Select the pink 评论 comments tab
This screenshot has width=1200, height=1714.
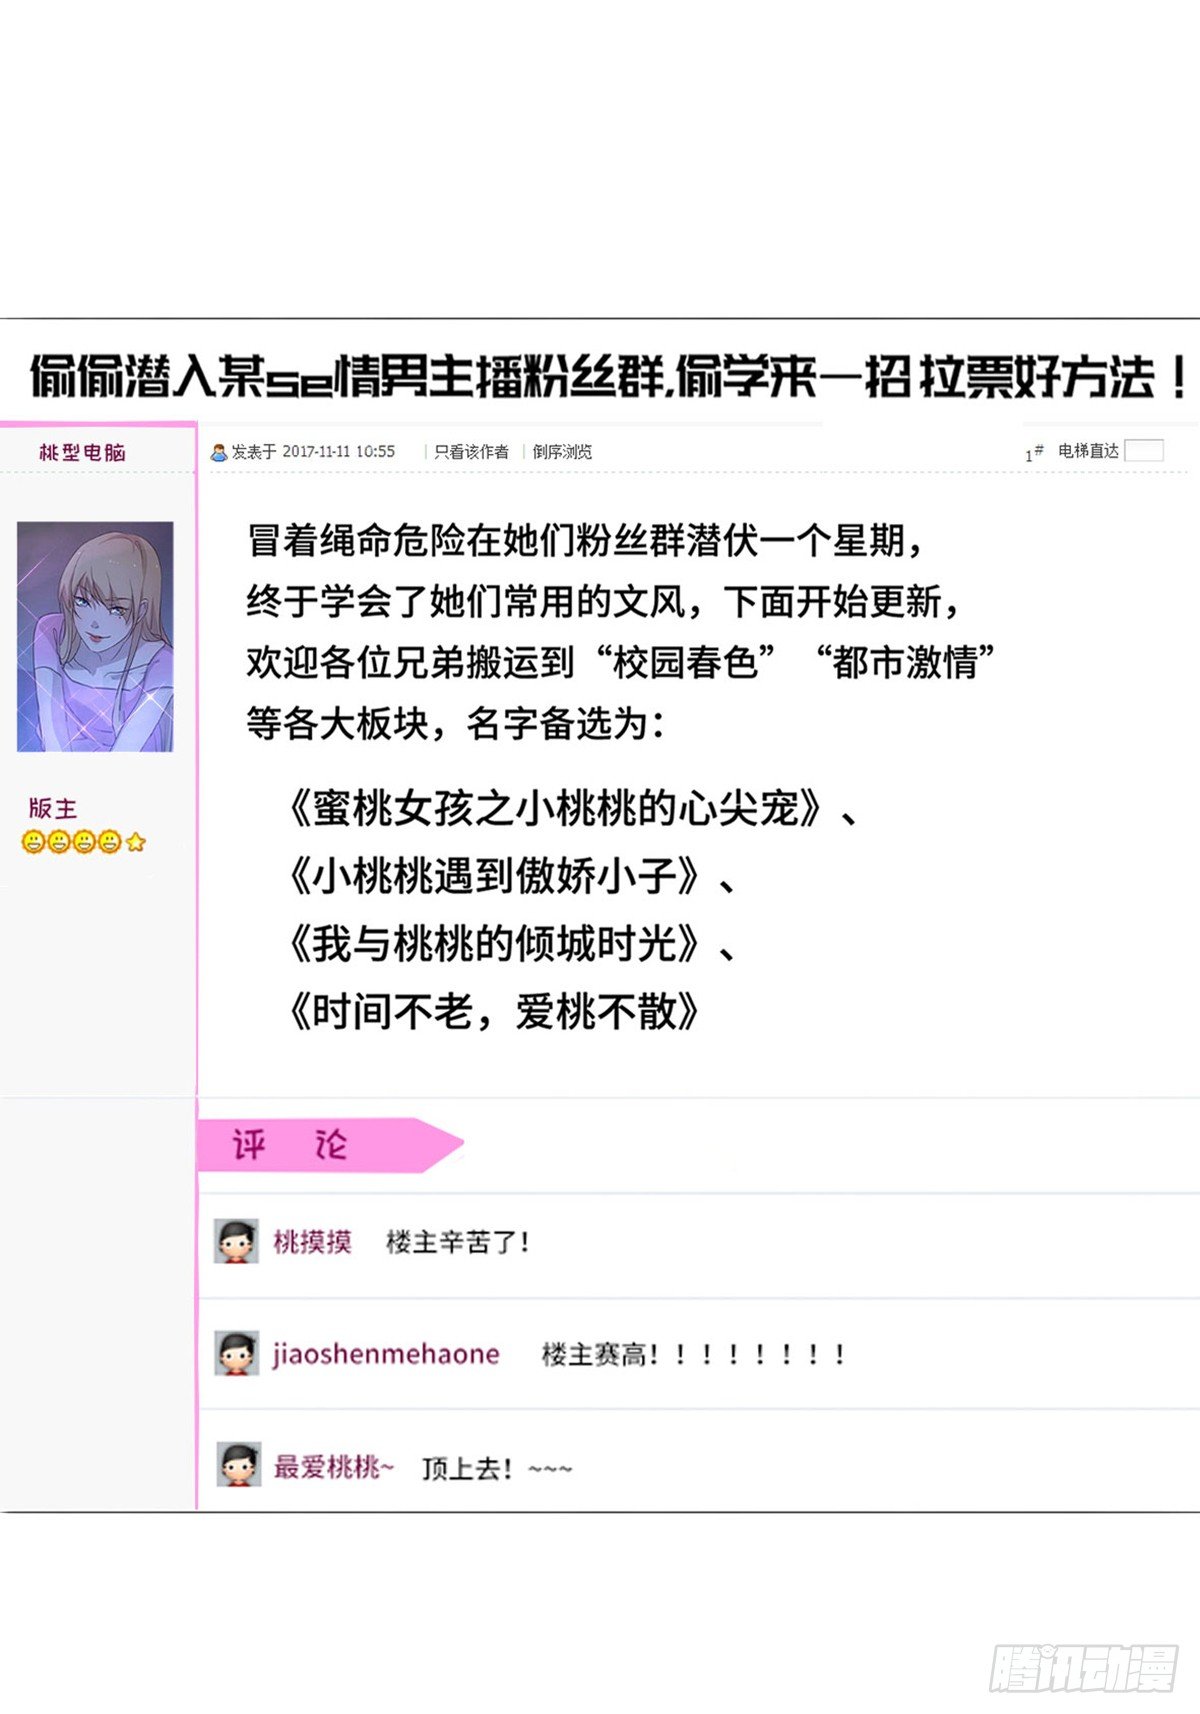coord(331,1145)
